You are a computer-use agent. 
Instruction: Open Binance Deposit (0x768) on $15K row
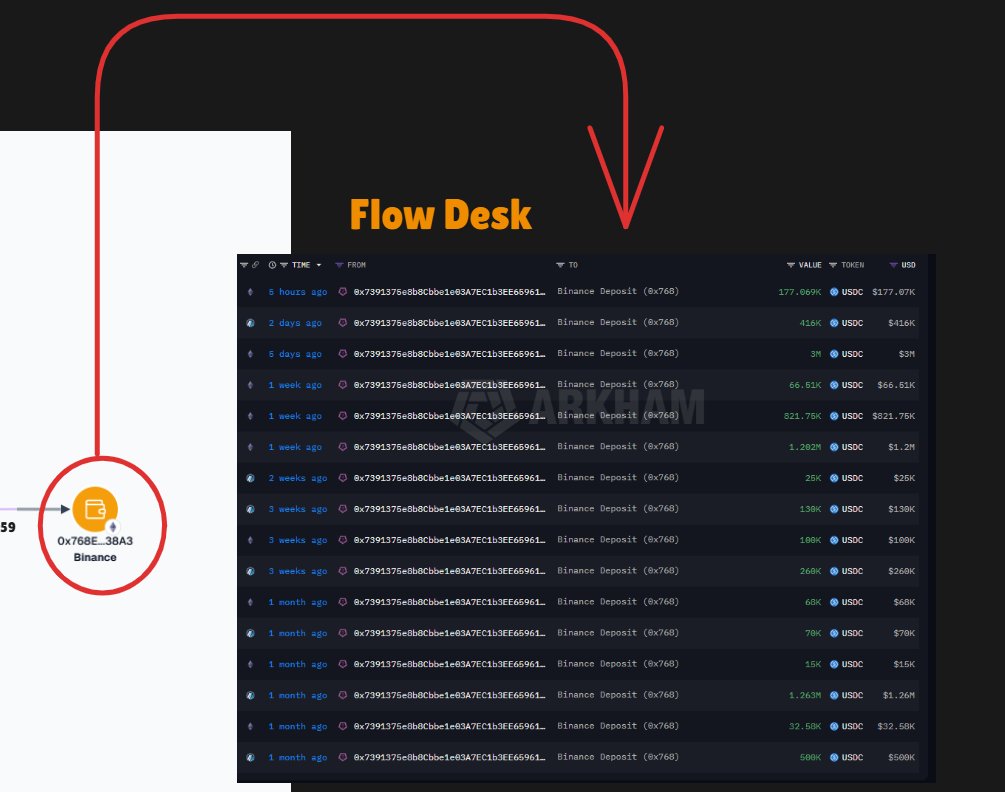coord(618,664)
